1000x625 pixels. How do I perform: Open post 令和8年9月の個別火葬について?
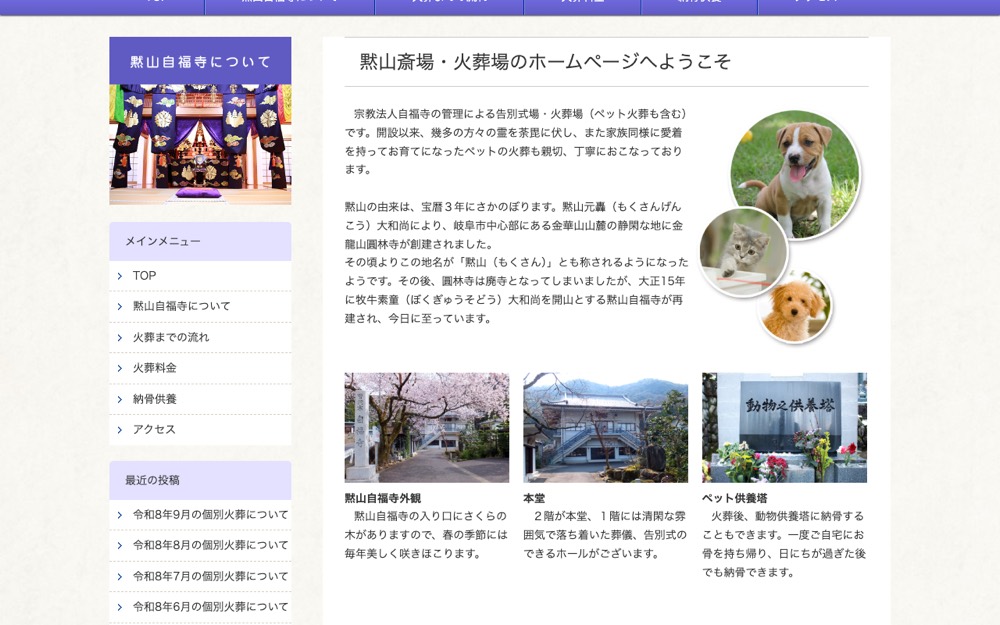pyautogui.click(x=210, y=515)
